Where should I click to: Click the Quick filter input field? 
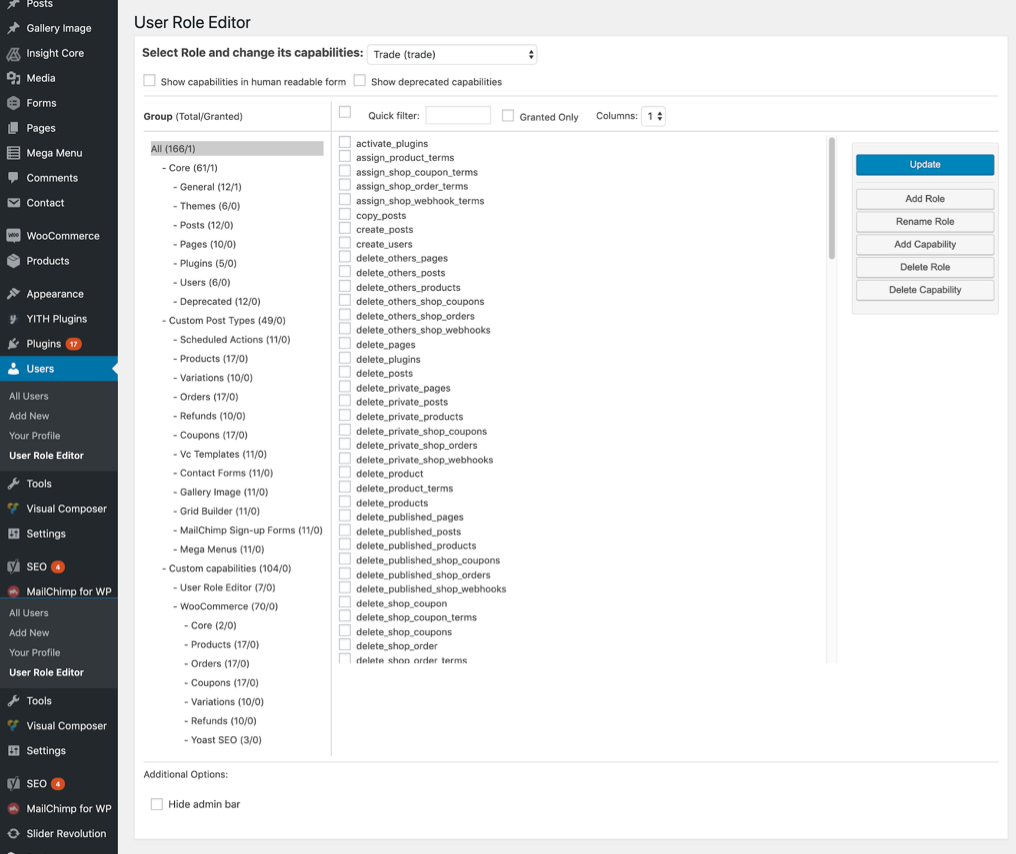pos(457,115)
